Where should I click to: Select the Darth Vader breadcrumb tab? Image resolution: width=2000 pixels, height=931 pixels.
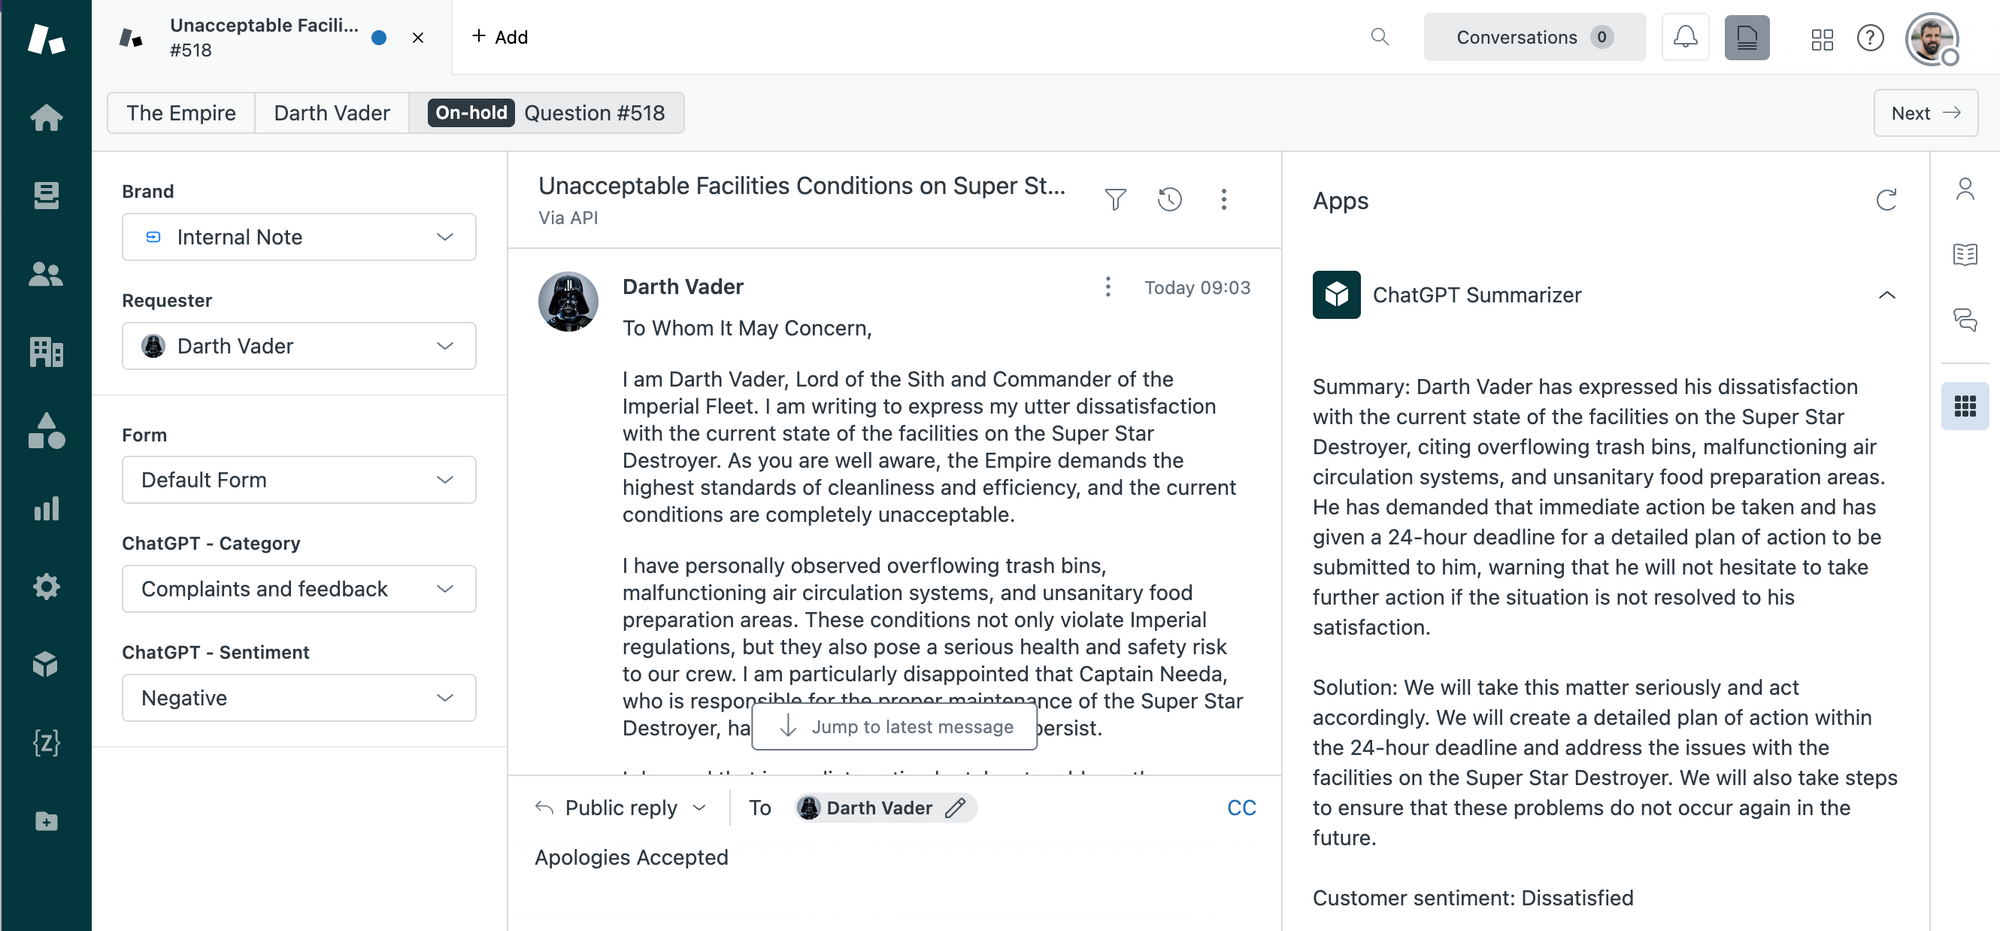pos(332,113)
